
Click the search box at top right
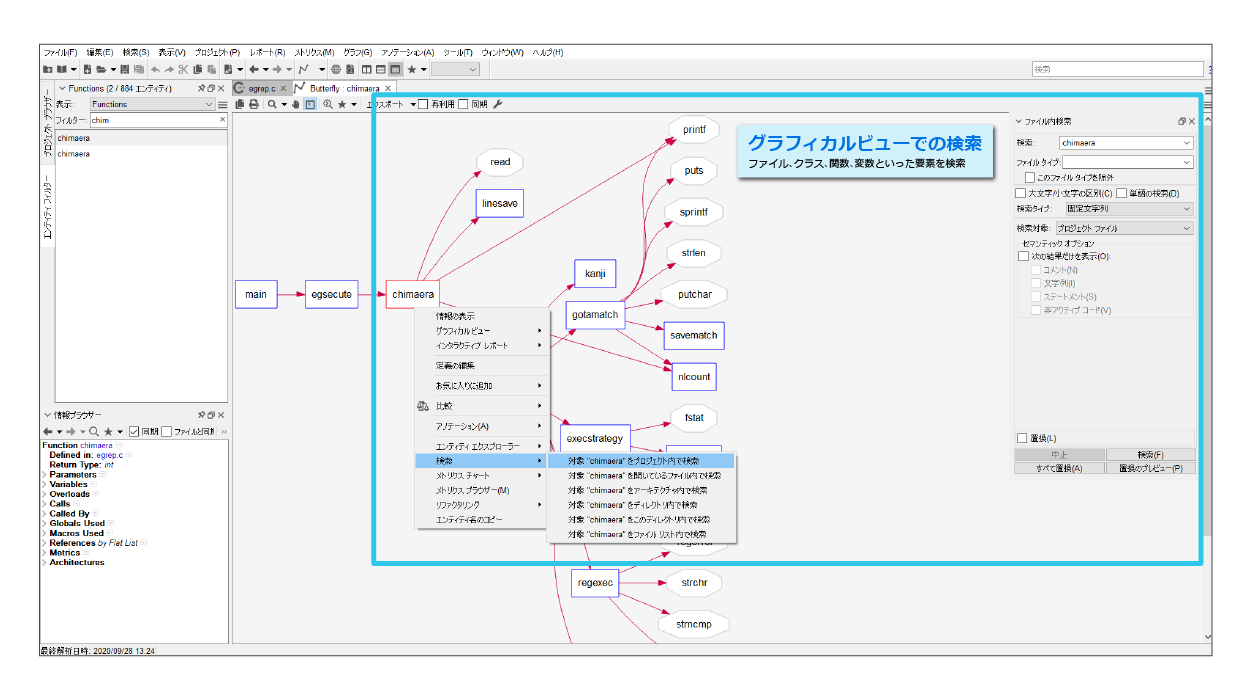pyautogui.click(x=1117, y=69)
